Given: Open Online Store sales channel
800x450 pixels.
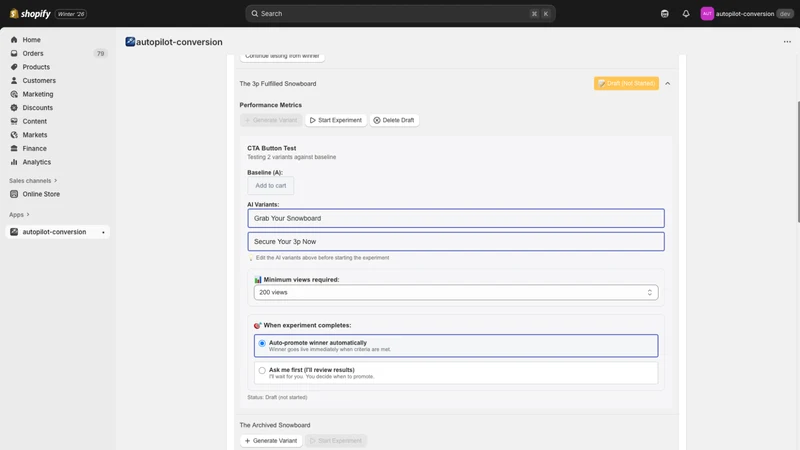Looking at the screenshot, I should (41, 194).
